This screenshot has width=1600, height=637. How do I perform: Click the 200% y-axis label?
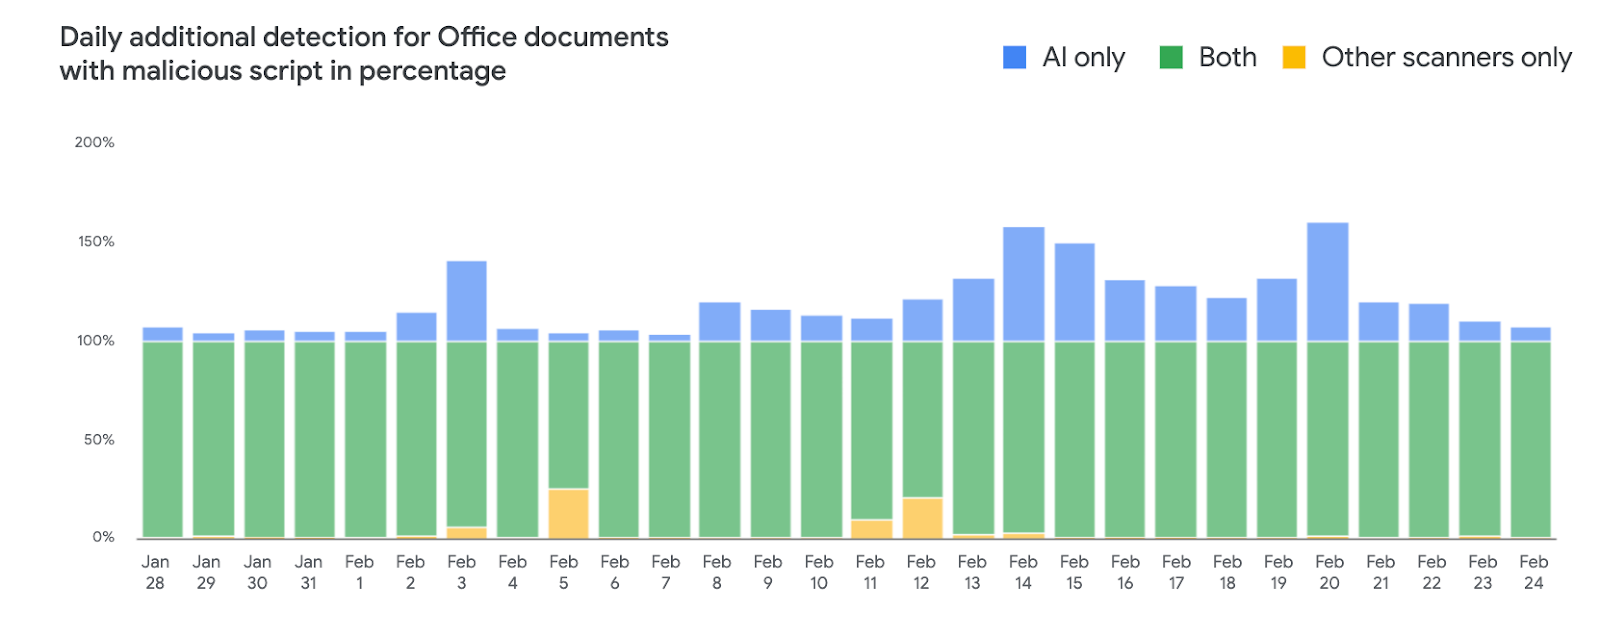click(x=94, y=143)
